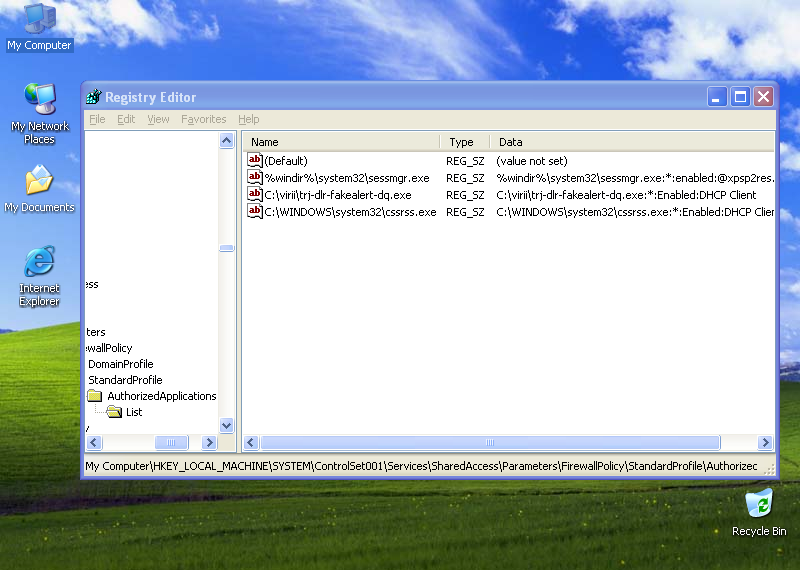Open the Edit menu
Image resolution: width=800 pixels, height=570 pixels.
click(x=126, y=119)
